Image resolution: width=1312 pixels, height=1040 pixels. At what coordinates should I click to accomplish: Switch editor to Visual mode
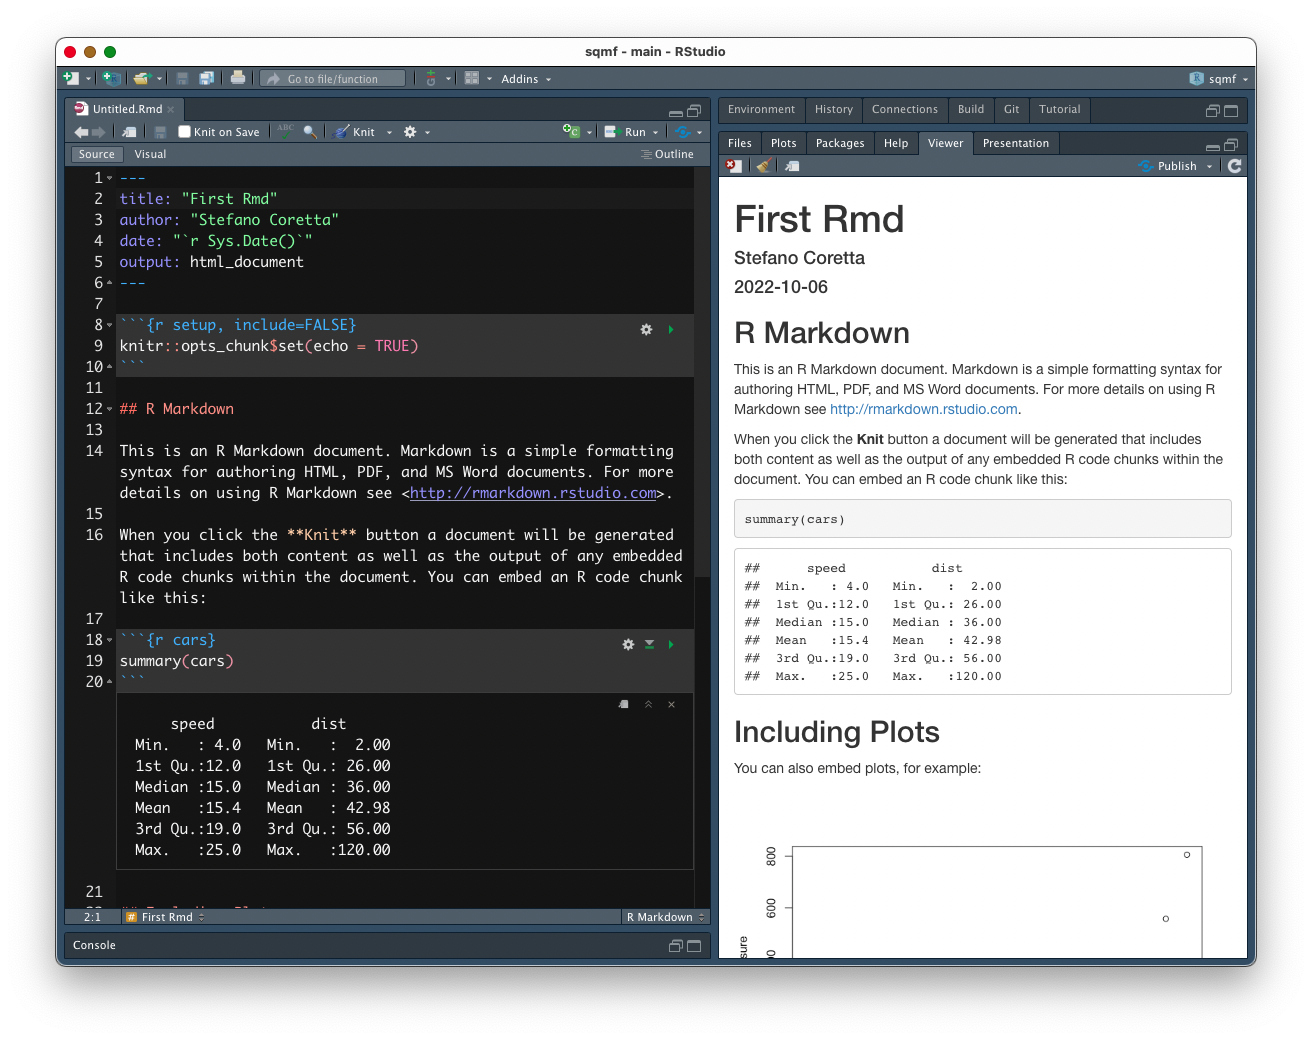click(150, 154)
